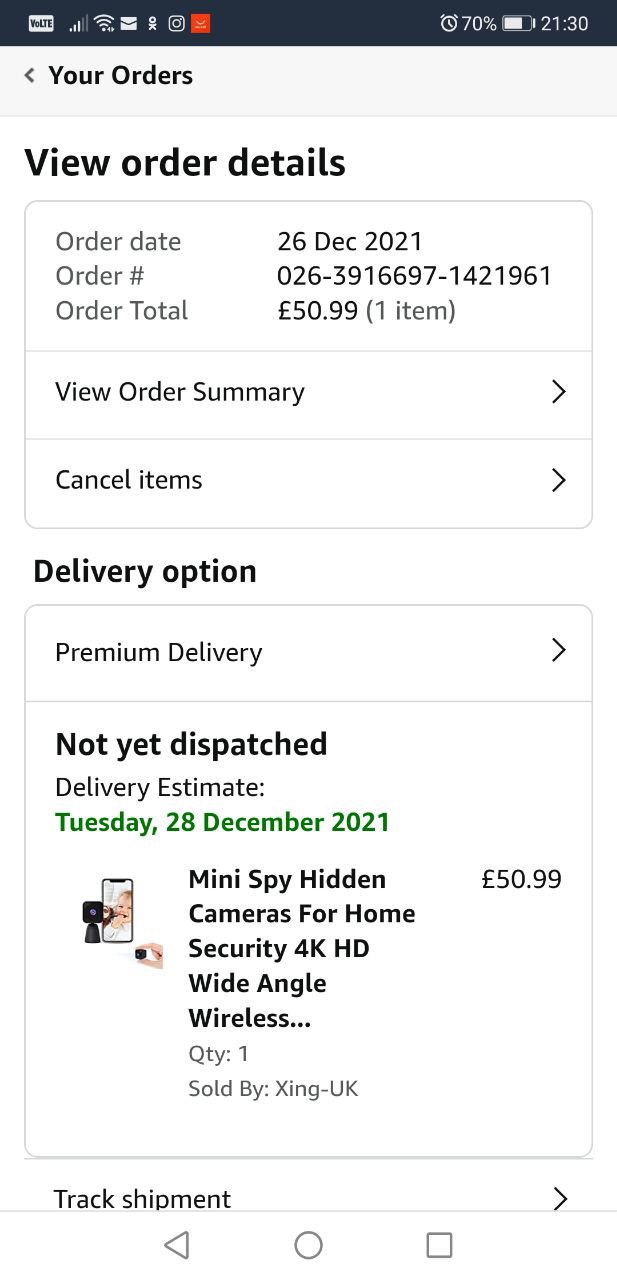Open Track shipment chevron
617x1280 pixels.
coord(559,1198)
